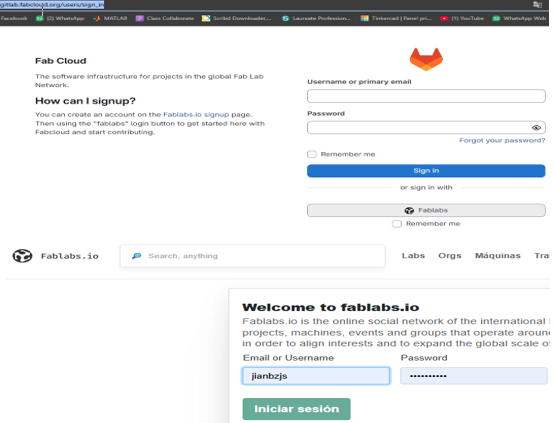Open the Labs menu item
Screen dimensions: 554x423
413,255
